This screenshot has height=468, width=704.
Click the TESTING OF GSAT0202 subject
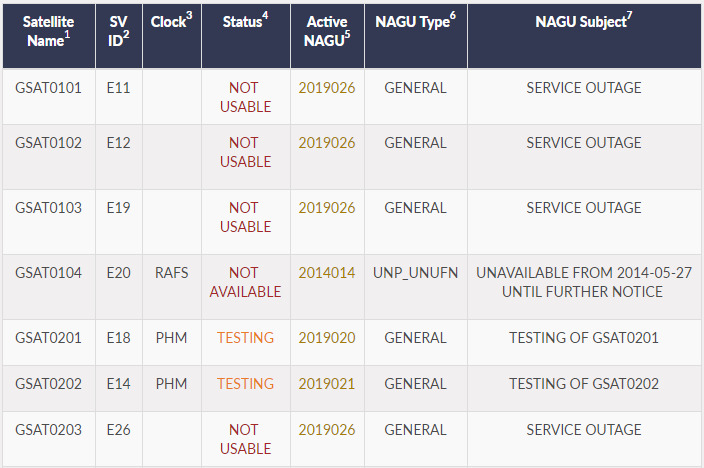point(583,384)
